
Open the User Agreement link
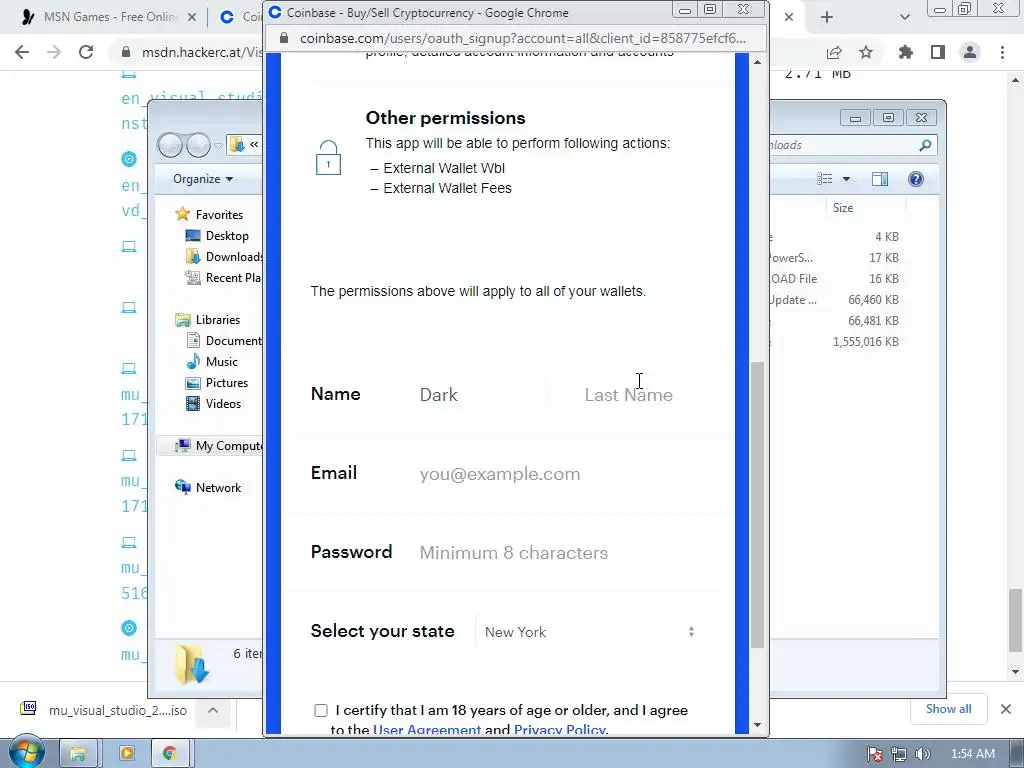coord(426,729)
